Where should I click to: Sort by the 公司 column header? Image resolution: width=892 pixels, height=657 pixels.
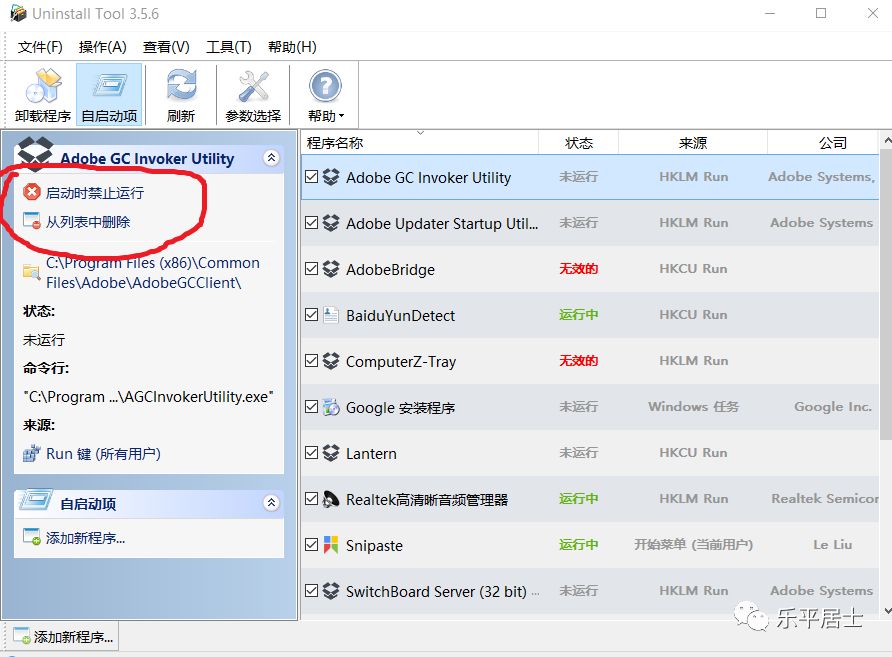pyautogui.click(x=823, y=142)
